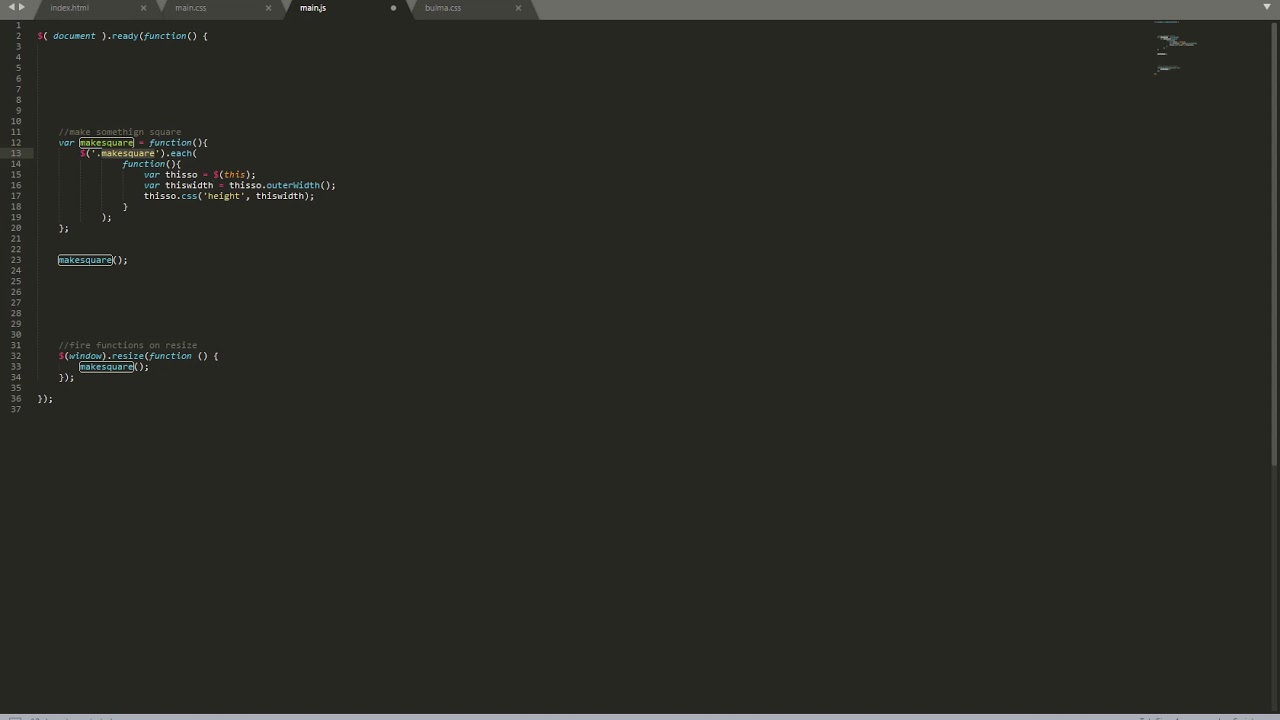
Task: Go to next tab using right arrow
Action: [x=22, y=7]
